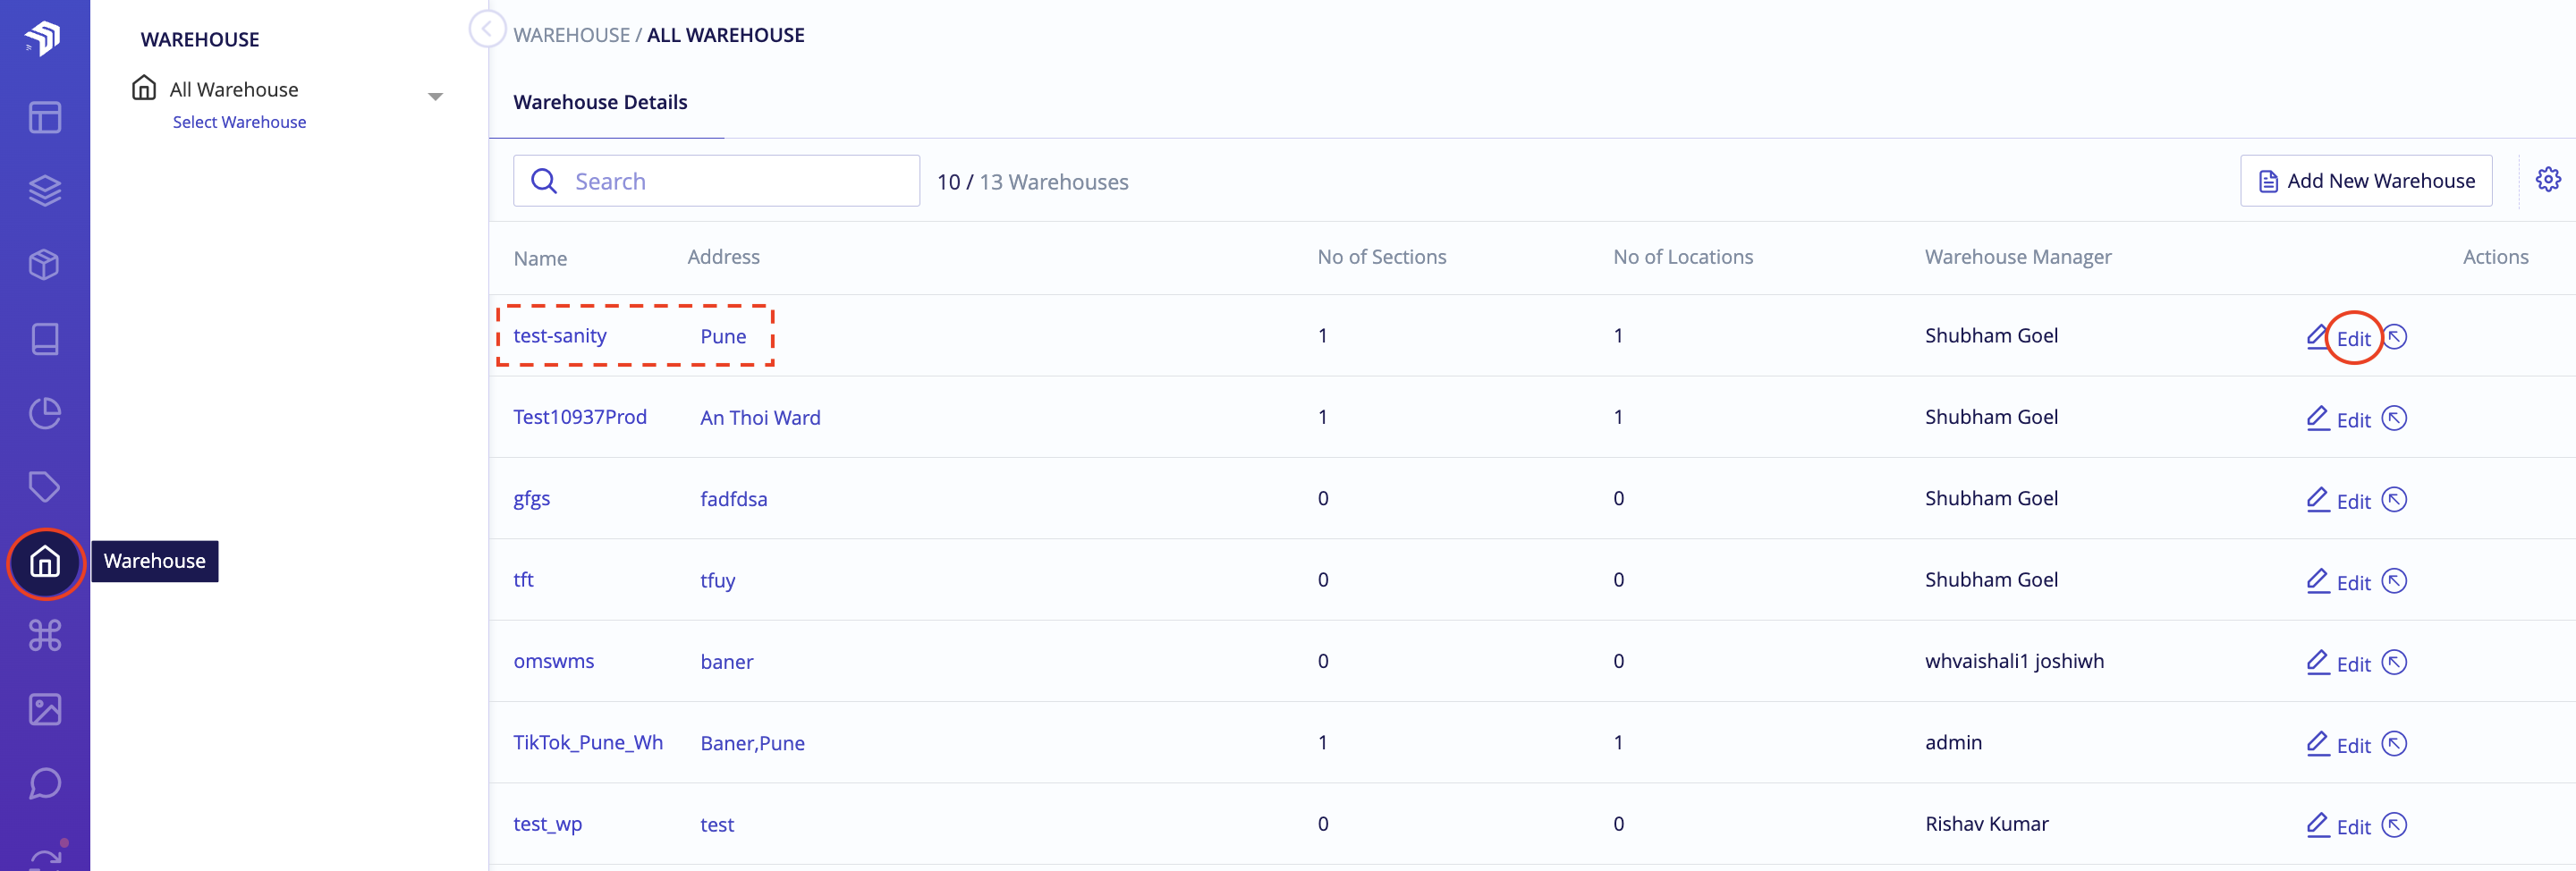Open TikTok_Pune_Wh warehouse name link

coord(588,743)
